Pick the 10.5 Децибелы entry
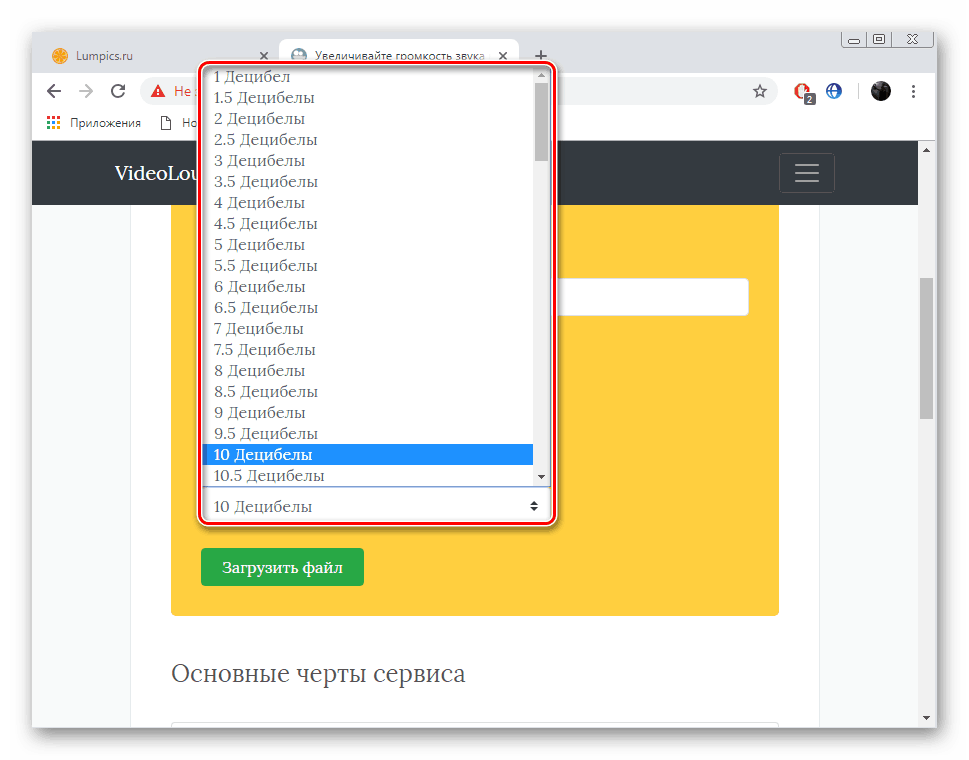 pyautogui.click(x=368, y=476)
